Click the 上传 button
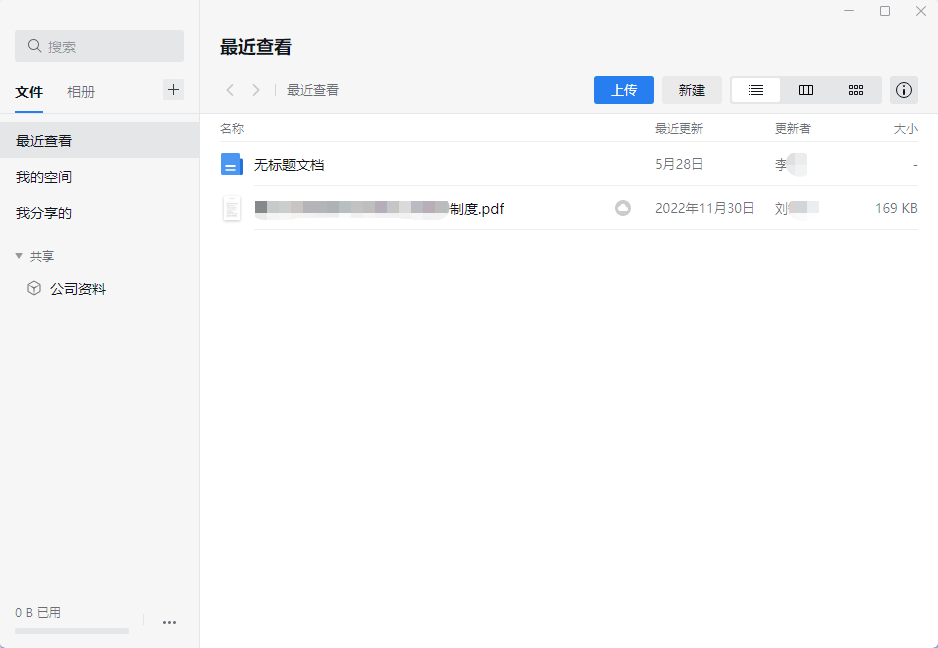 tap(623, 89)
